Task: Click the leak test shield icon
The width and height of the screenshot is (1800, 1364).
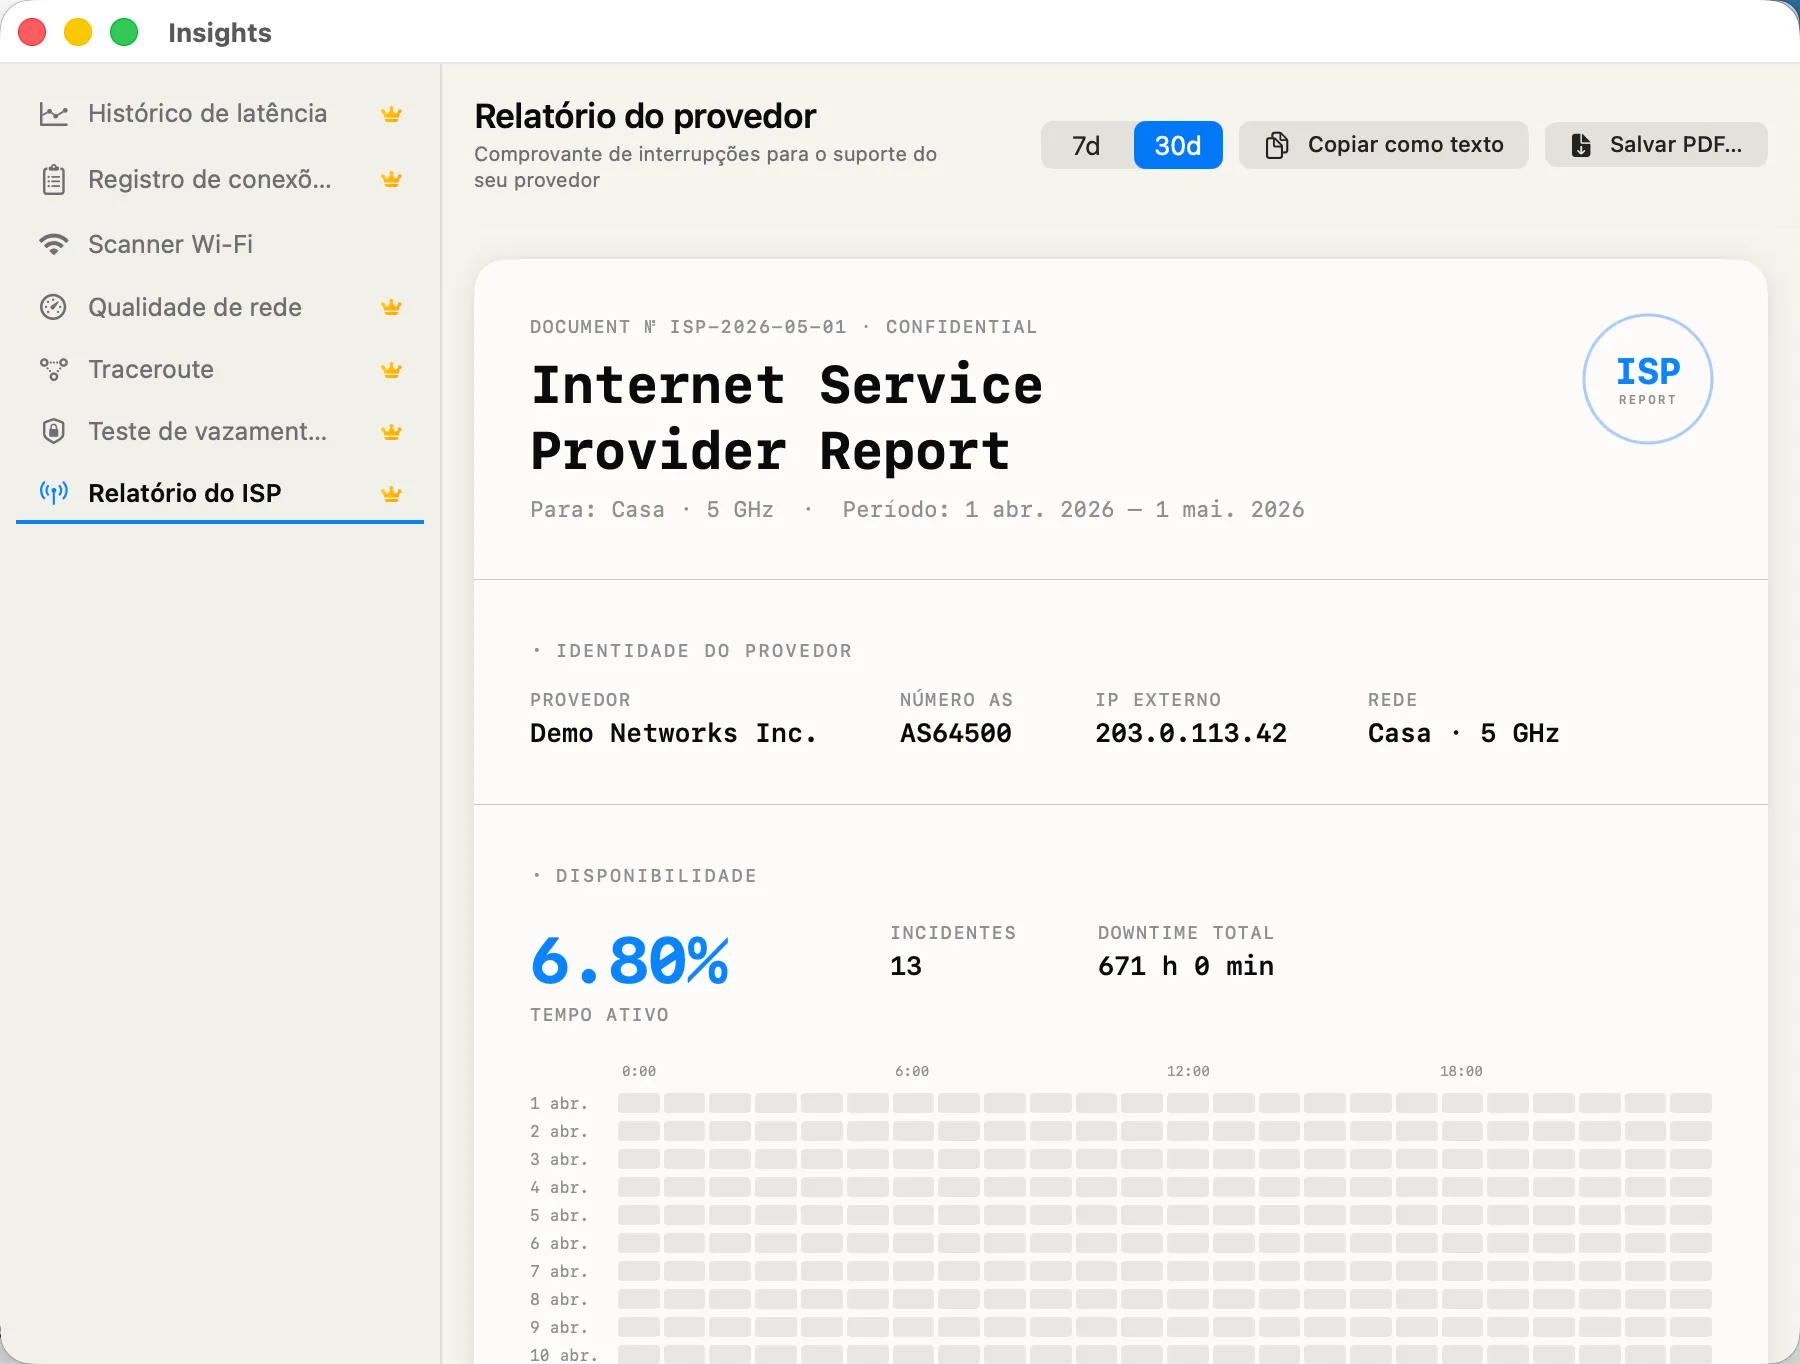Action: [x=53, y=431]
